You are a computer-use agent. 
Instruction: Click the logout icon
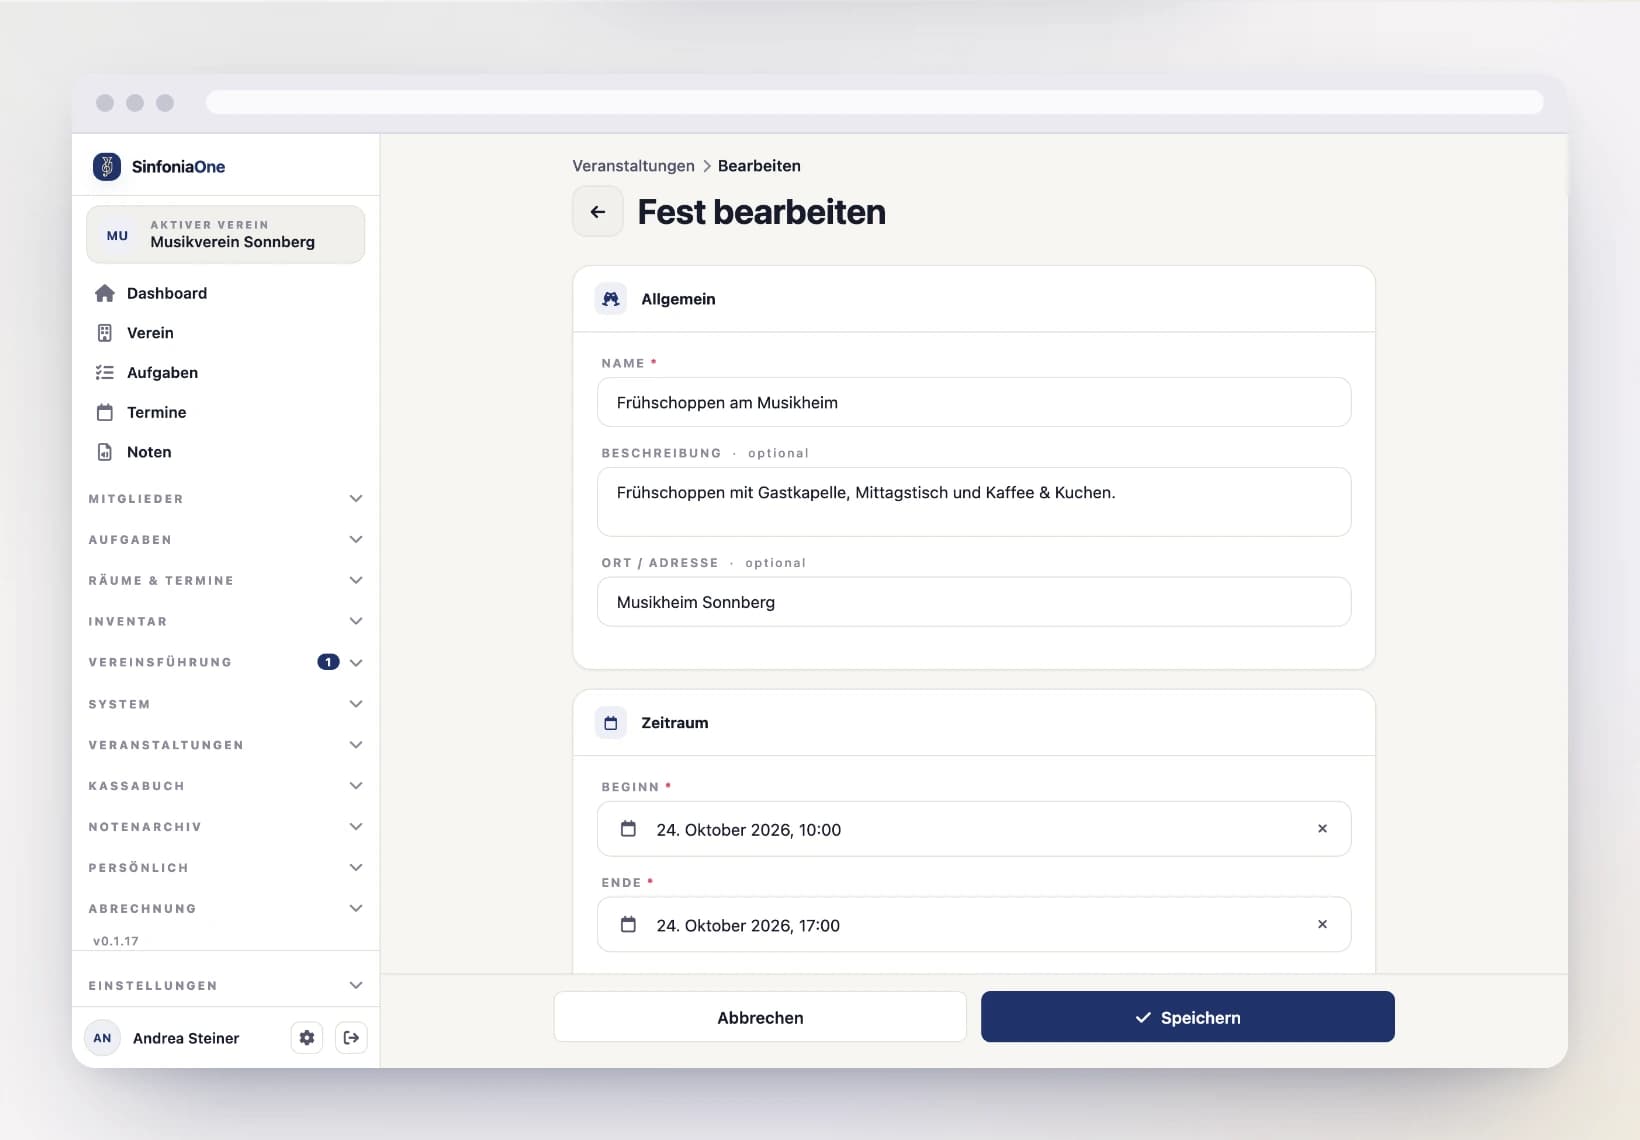[x=351, y=1038]
